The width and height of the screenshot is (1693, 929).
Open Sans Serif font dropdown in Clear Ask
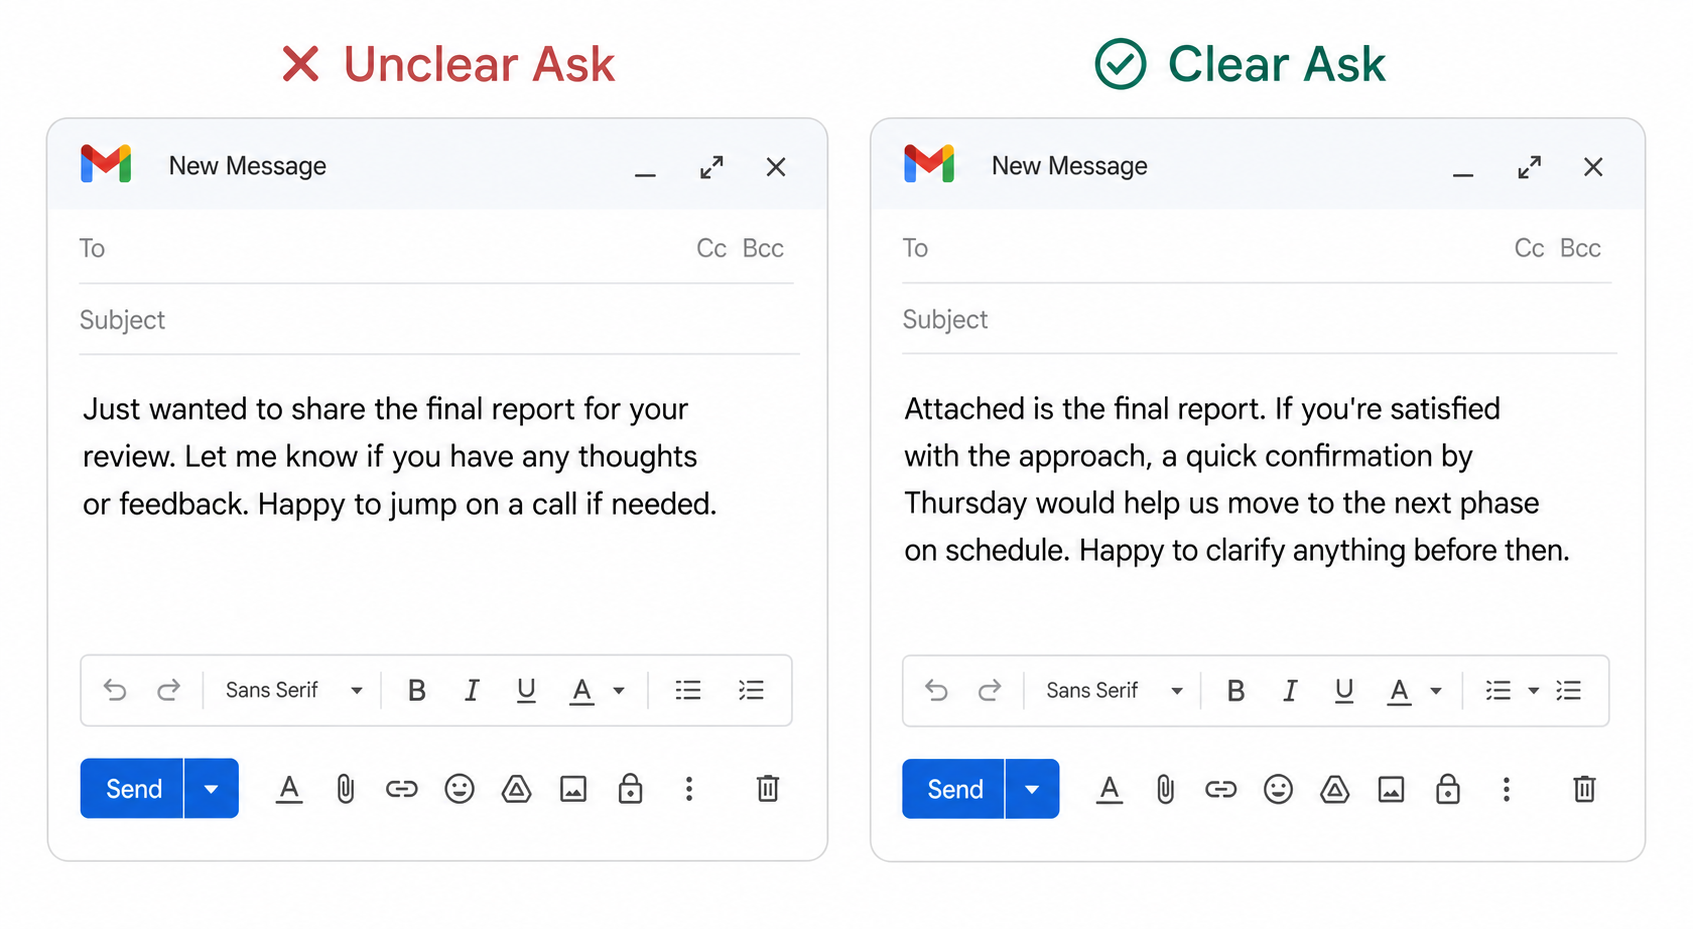tap(1114, 691)
